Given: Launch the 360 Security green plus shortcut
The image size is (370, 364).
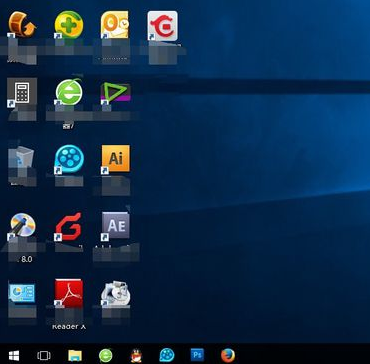Looking at the screenshot, I should tap(69, 24).
